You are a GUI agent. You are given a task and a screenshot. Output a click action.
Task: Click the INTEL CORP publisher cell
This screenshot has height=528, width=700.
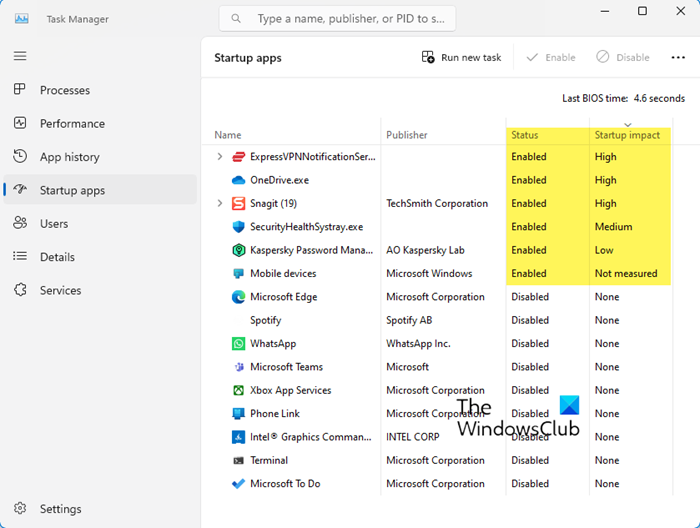413,437
